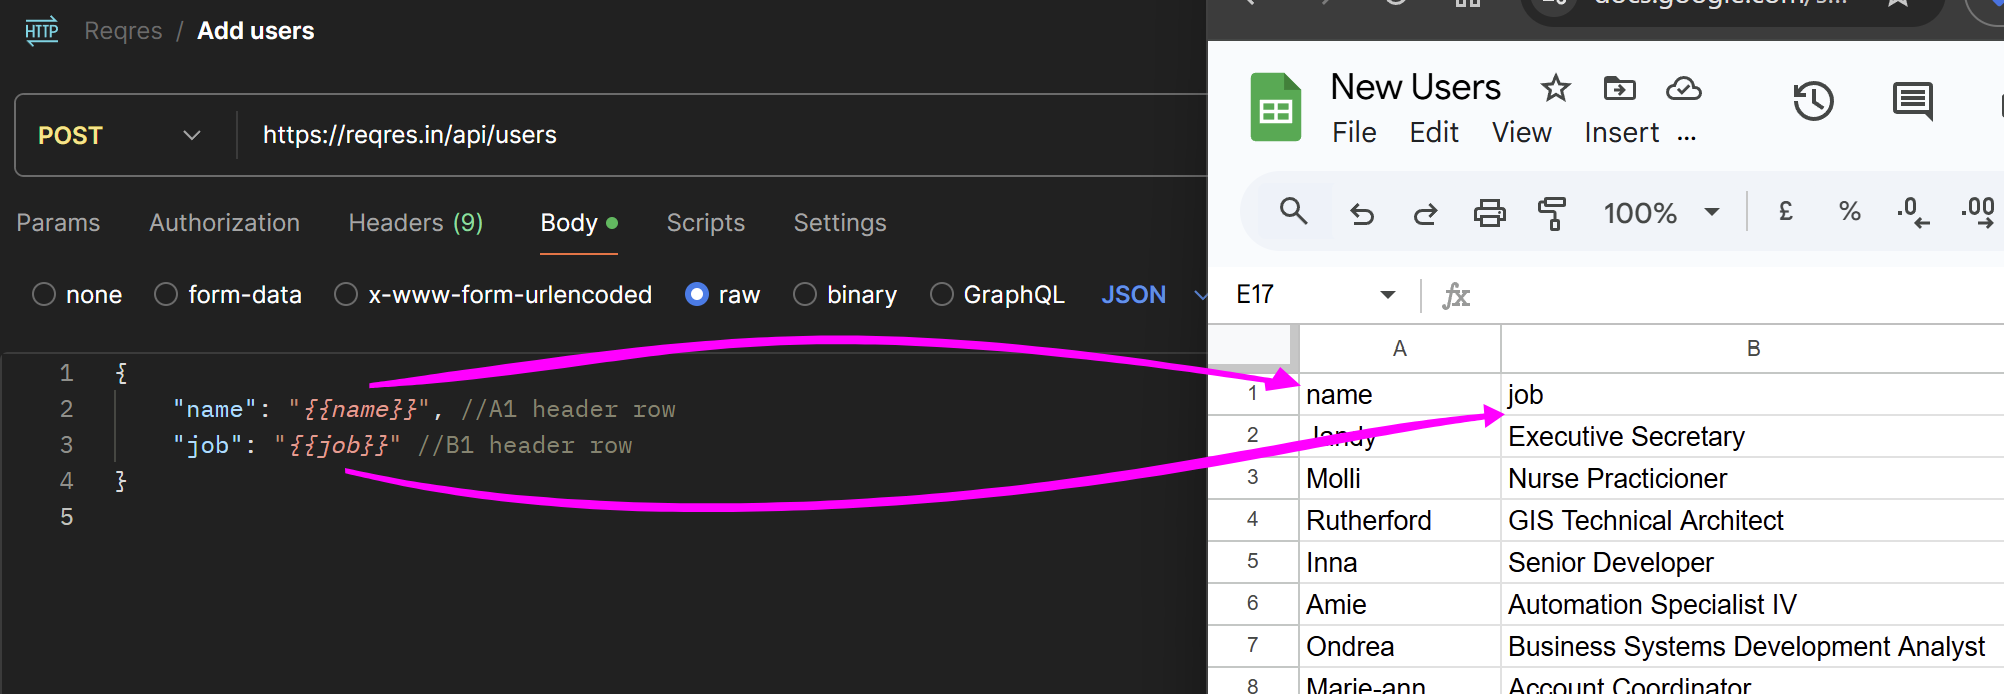Click cell containing Molli
Image resolution: width=2004 pixels, height=694 pixels.
[x=1400, y=479]
